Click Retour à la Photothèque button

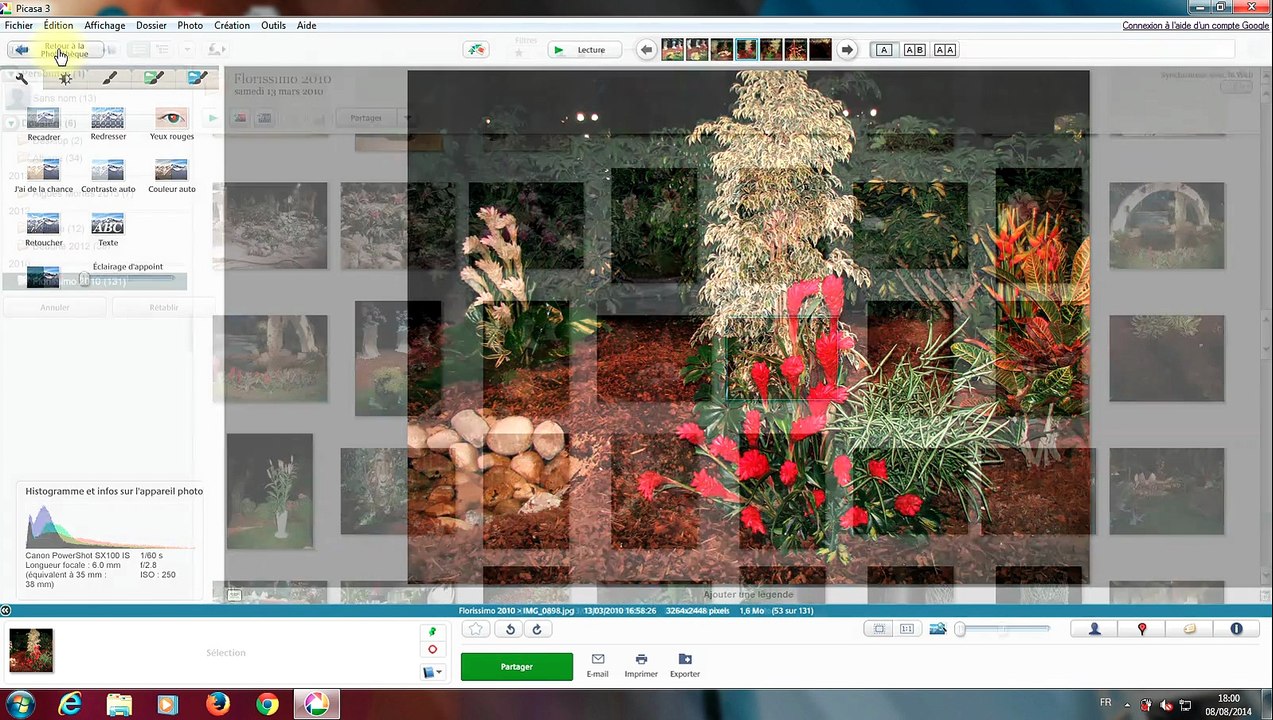coord(56,49)
